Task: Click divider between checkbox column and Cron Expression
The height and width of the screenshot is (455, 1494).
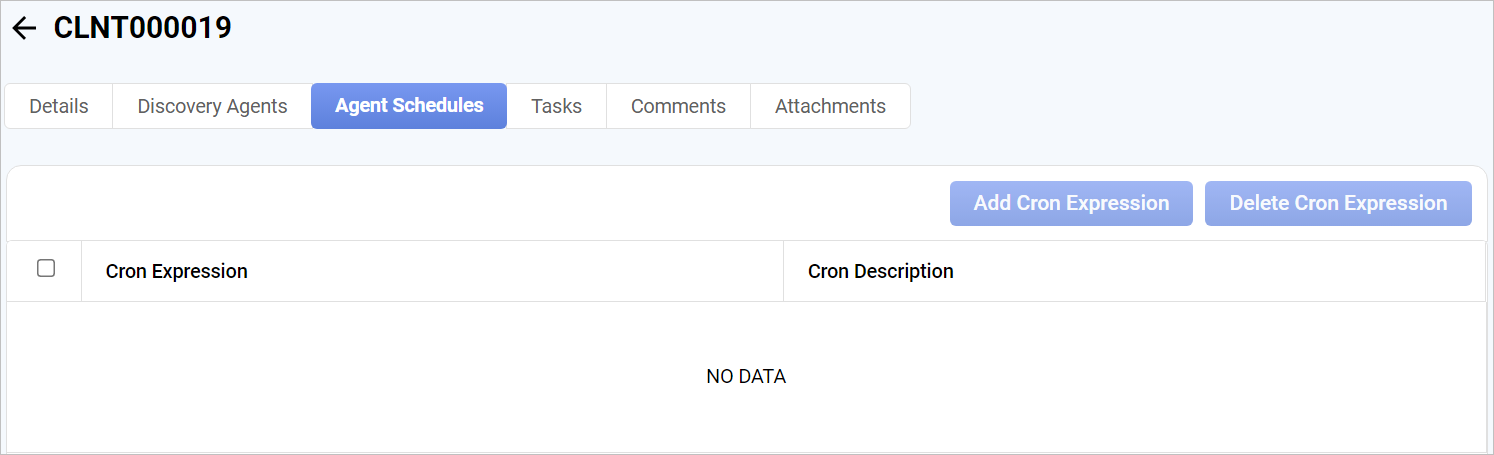Action: point(81,271)
